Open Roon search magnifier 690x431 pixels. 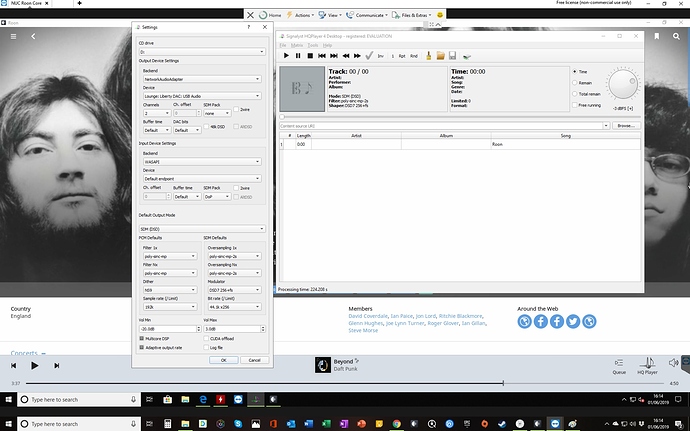[676, 36]
